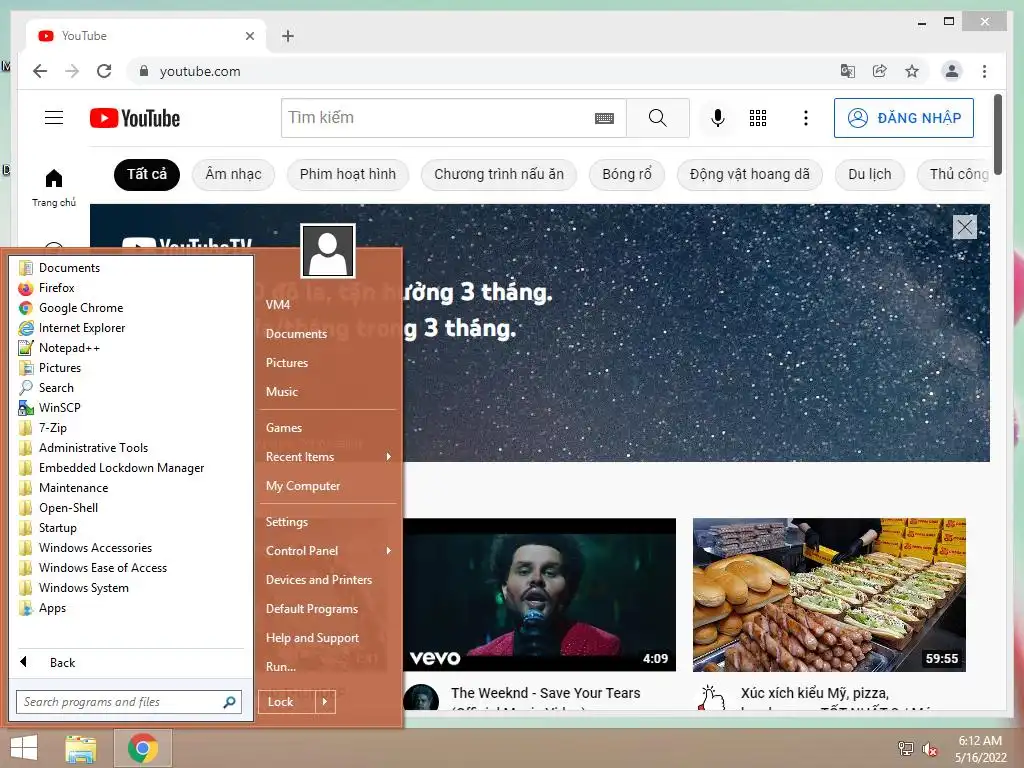Close the YouTube TV banner ad
Screen dimensions: 1024x768
(965, 227)
